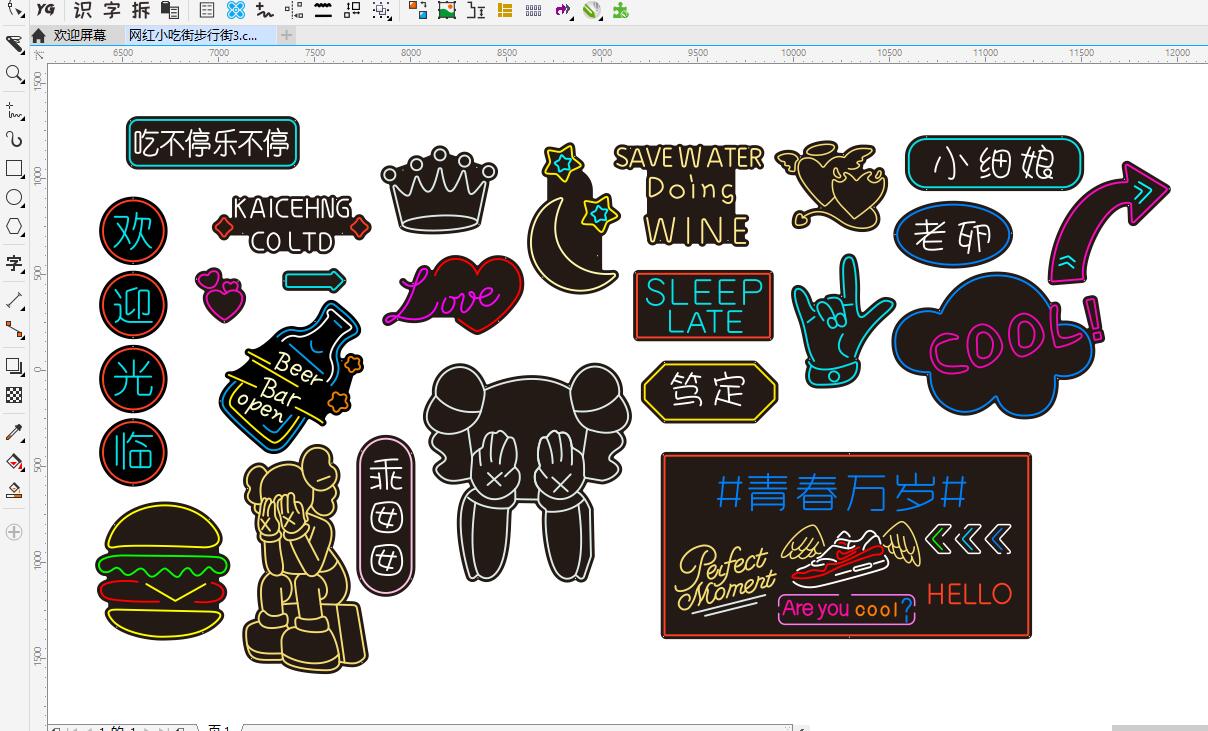
Task: Click the grey dot grid icon
Action: tap(534, 10)
